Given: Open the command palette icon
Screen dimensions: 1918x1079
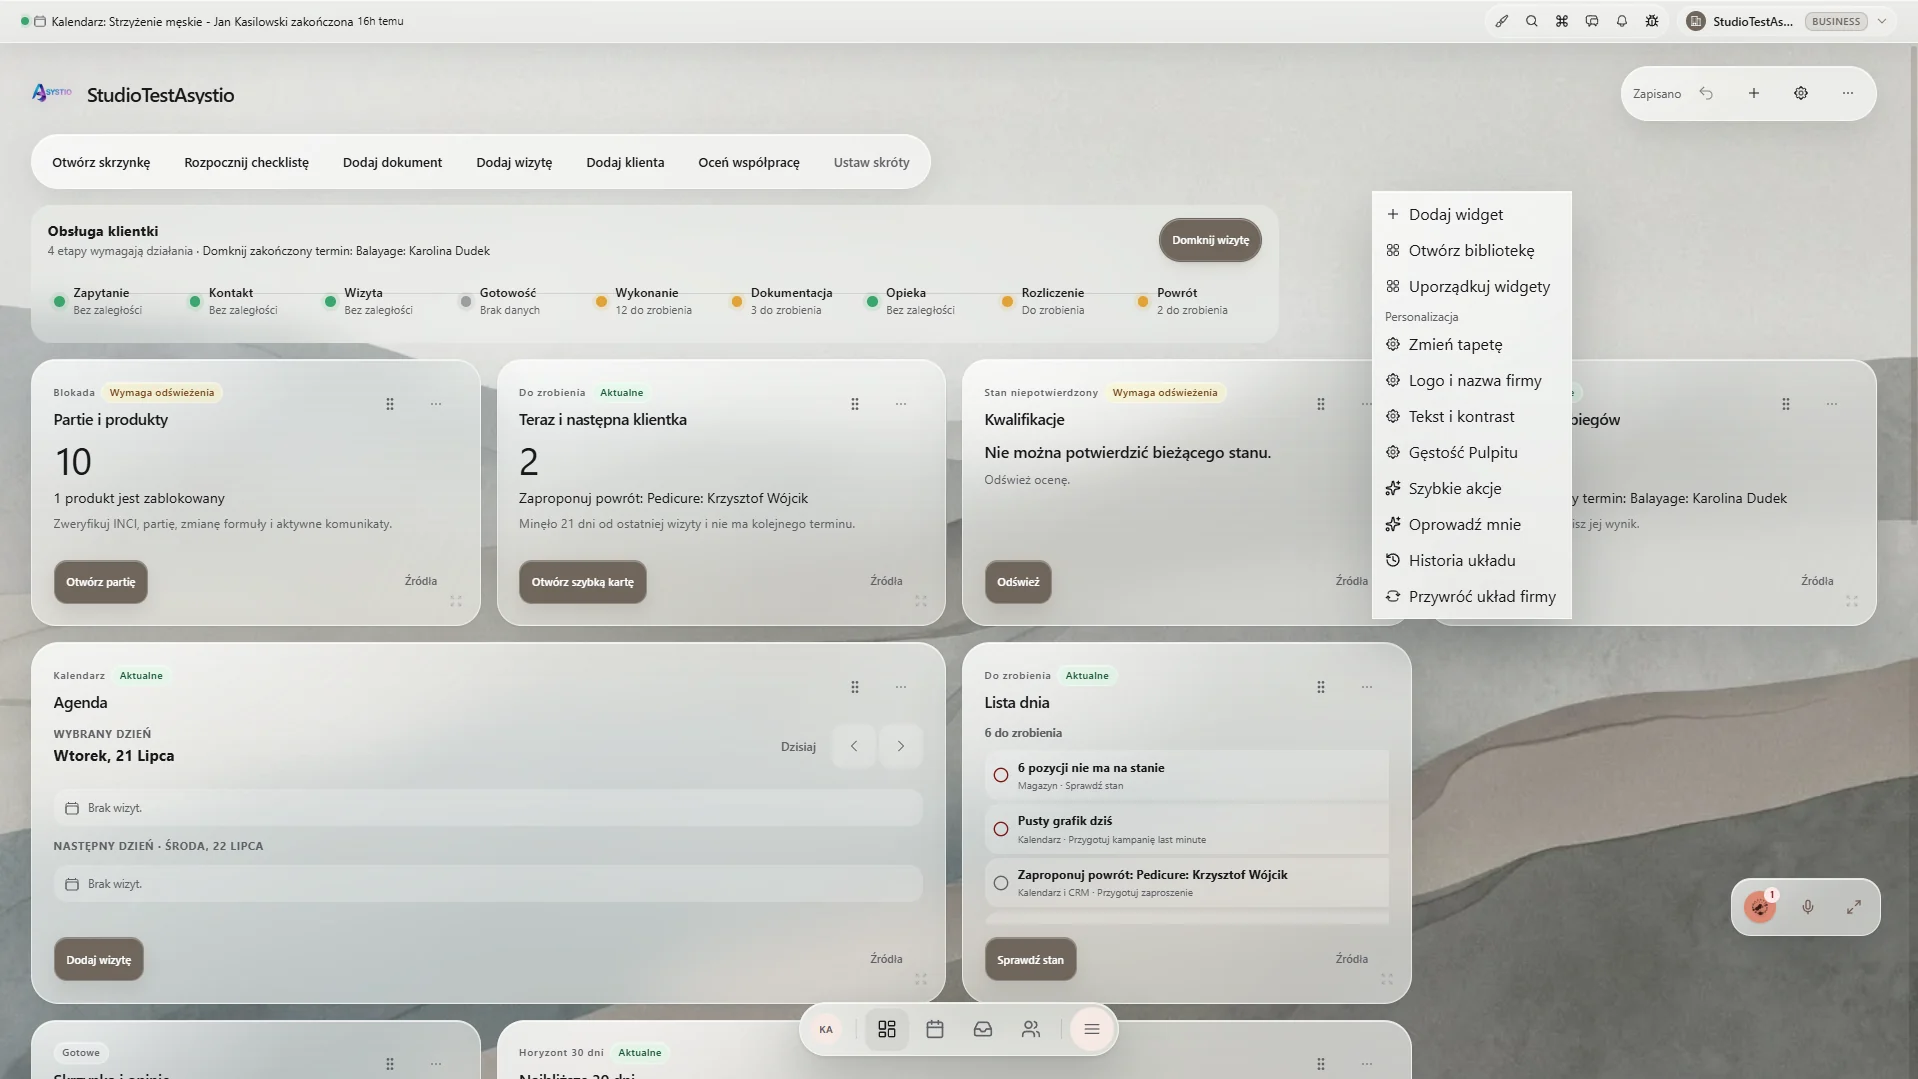Looking at the screenshot, I should (1561, 21).
